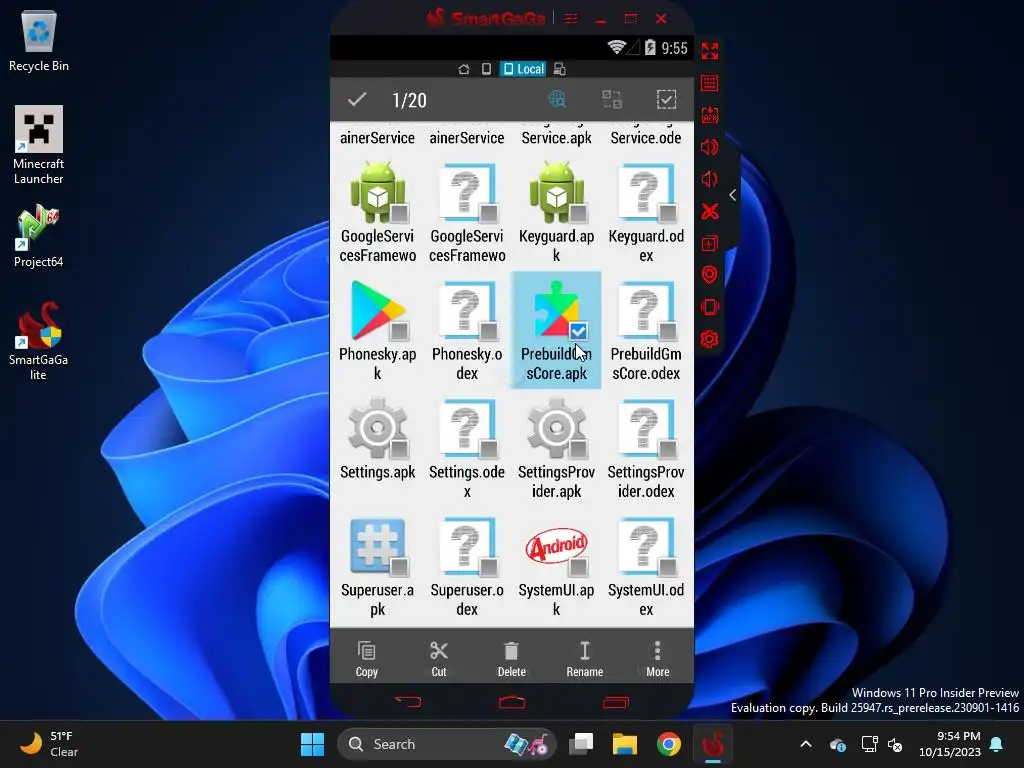Toggle fullscreen from SmartGaGa sidebar

pos(709,51)
